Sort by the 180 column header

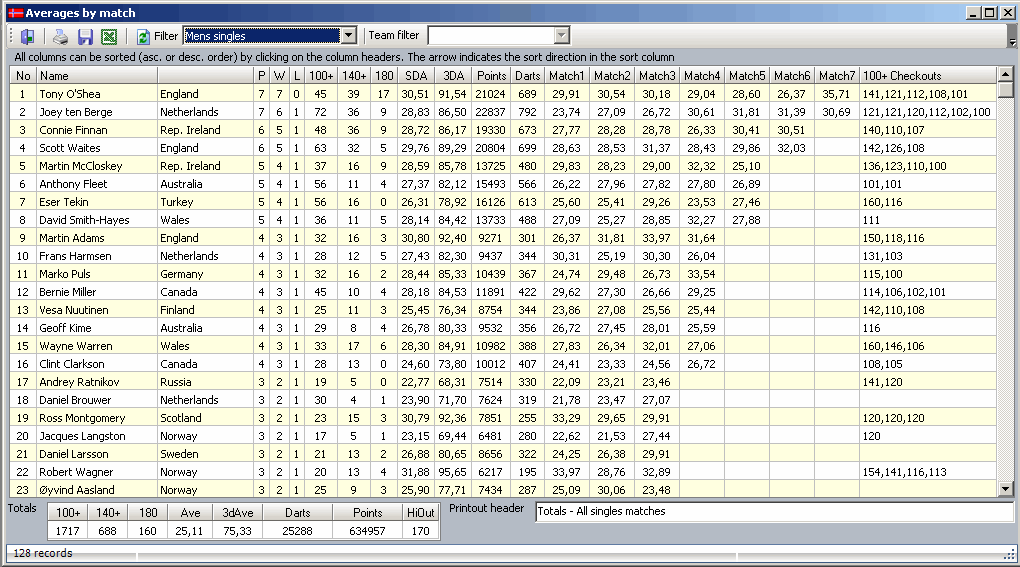click(383, 76)
